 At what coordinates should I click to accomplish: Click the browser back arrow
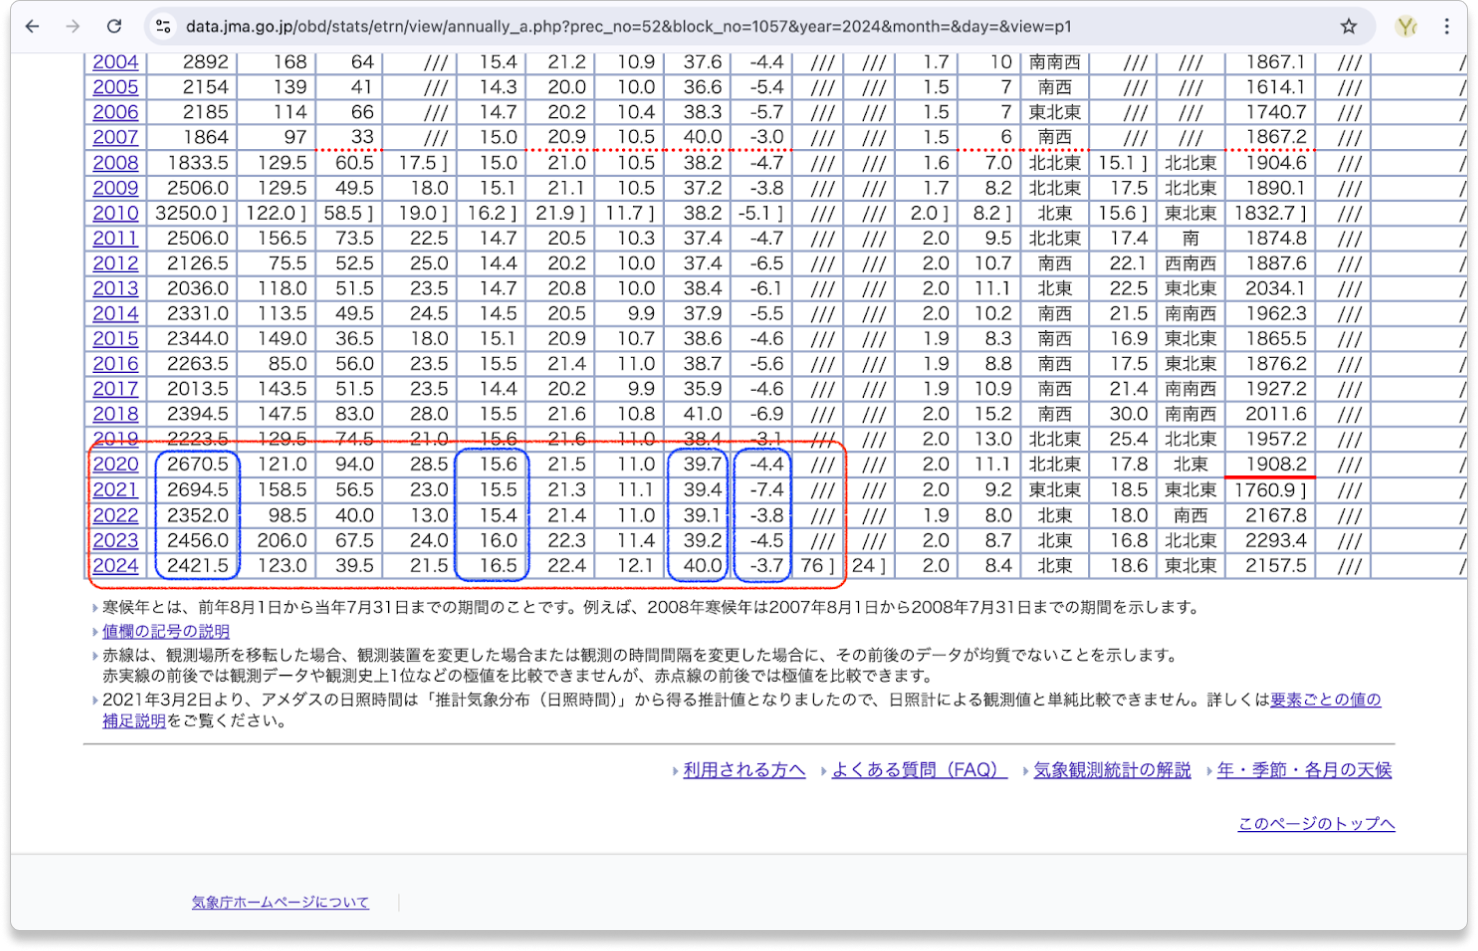click(32, 27)
